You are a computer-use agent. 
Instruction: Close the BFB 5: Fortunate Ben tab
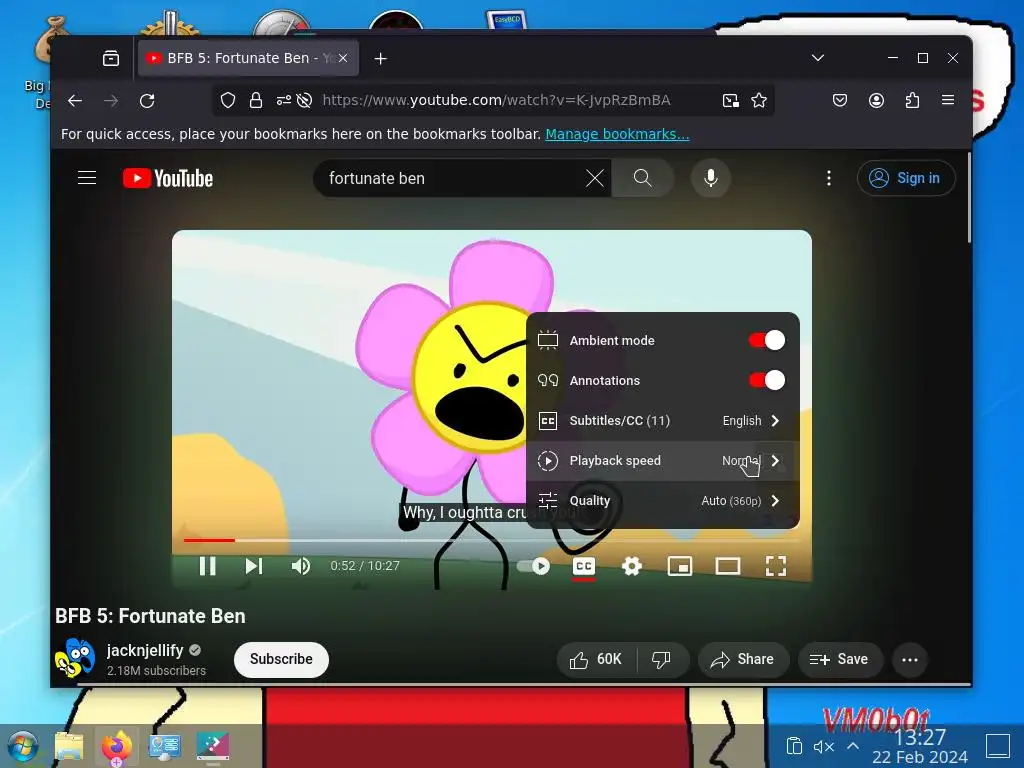[343, 58]
